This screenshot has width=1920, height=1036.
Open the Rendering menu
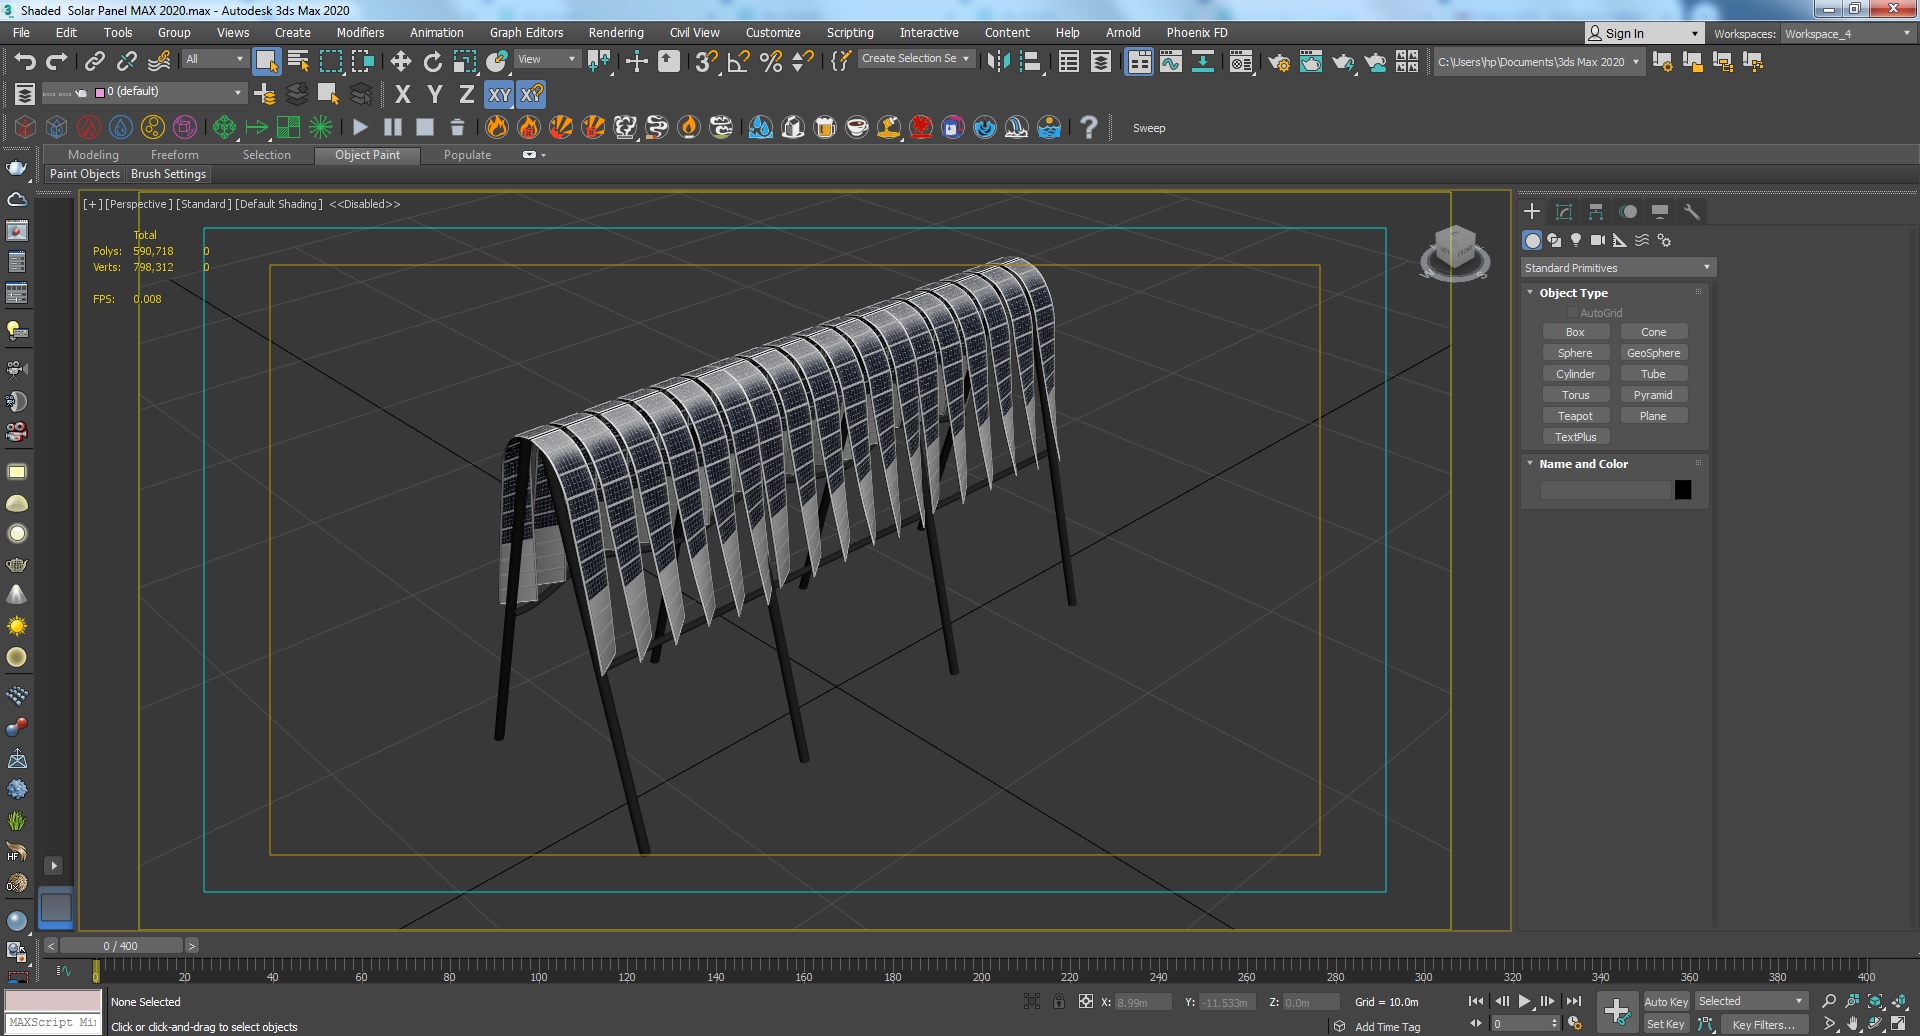coord(615,33)
